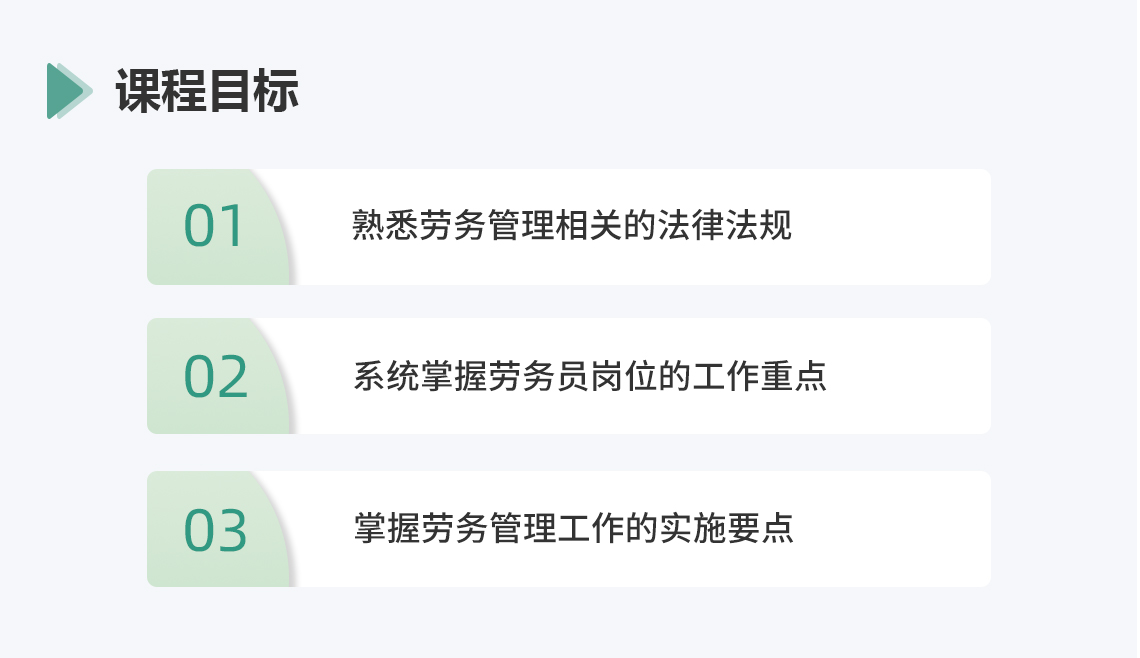This screenshot has height=658, width=1140.
Task: Select the line 掌握劳务管理工作的实施要点
Action: coord(573,528)
